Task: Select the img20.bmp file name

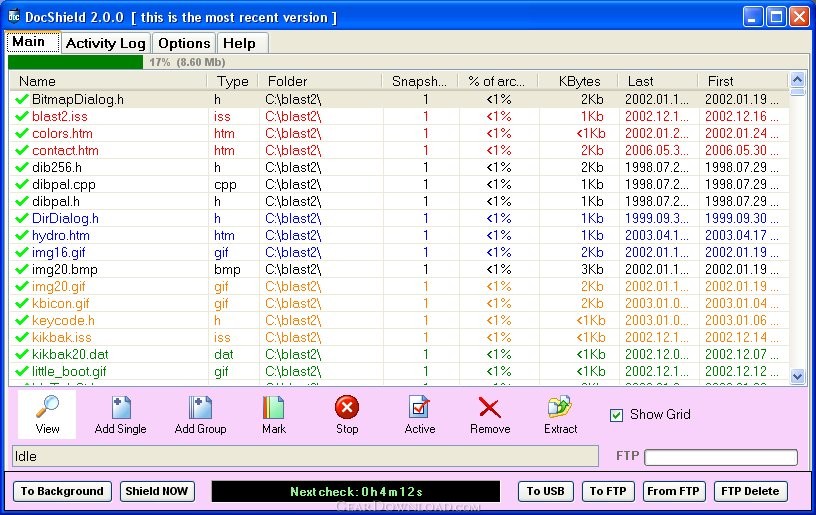Action: pyautogui.click(x=65, y=269)
